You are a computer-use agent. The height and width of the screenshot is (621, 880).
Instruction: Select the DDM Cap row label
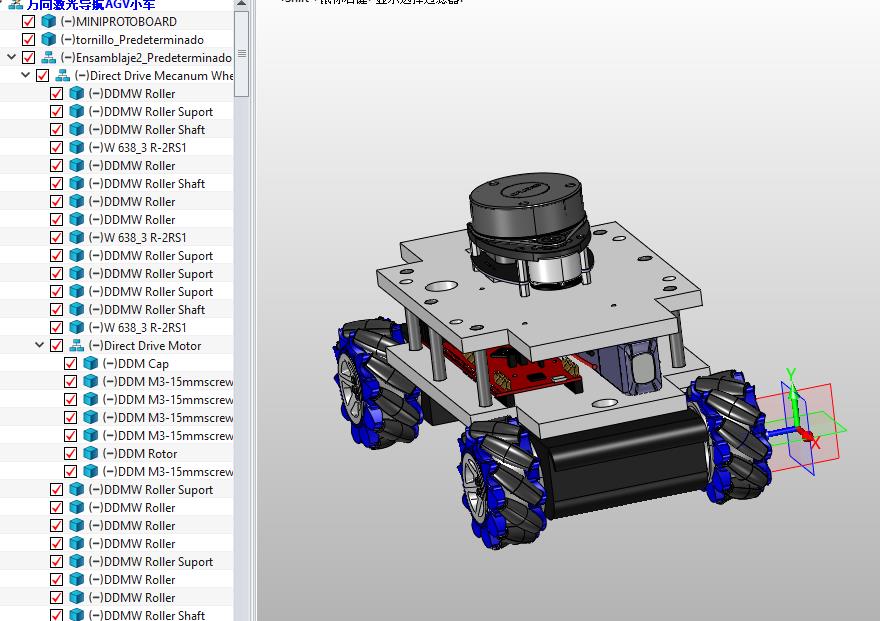(x=135, y=364)
